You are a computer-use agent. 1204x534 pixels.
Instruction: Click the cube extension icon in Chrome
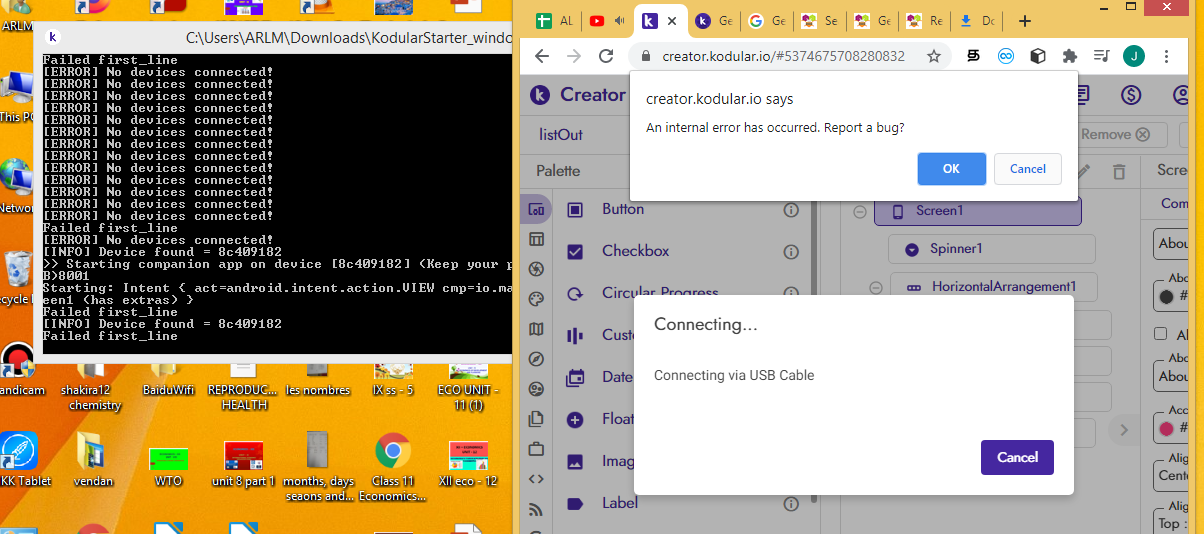coord(1038,56)
